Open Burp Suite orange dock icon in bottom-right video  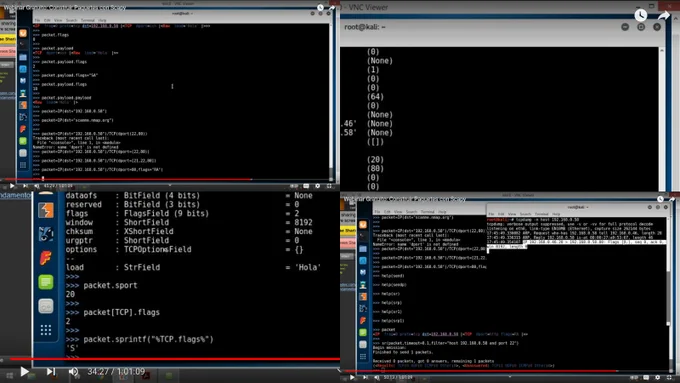363,297
